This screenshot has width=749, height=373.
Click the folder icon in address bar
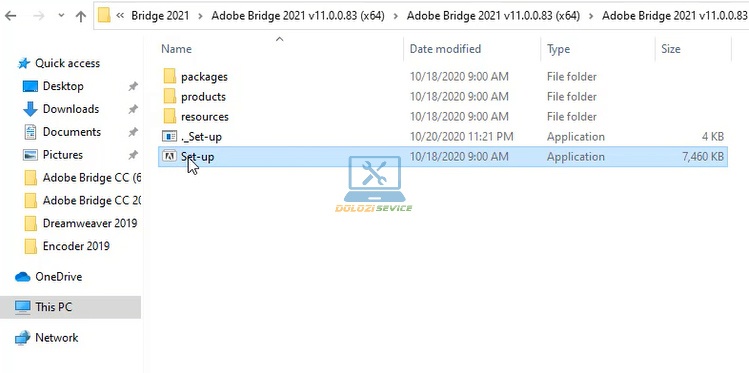click(x=104, y=16)
